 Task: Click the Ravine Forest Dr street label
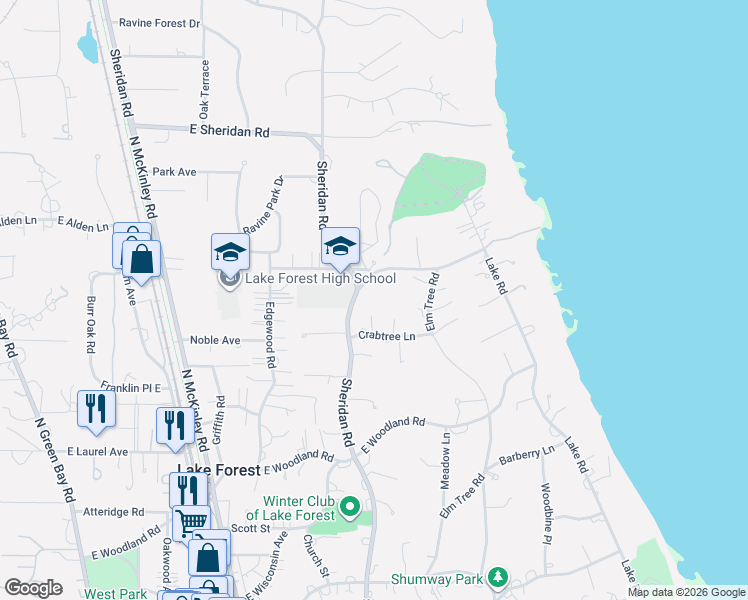pyautogui.click(x=159, y=23)
